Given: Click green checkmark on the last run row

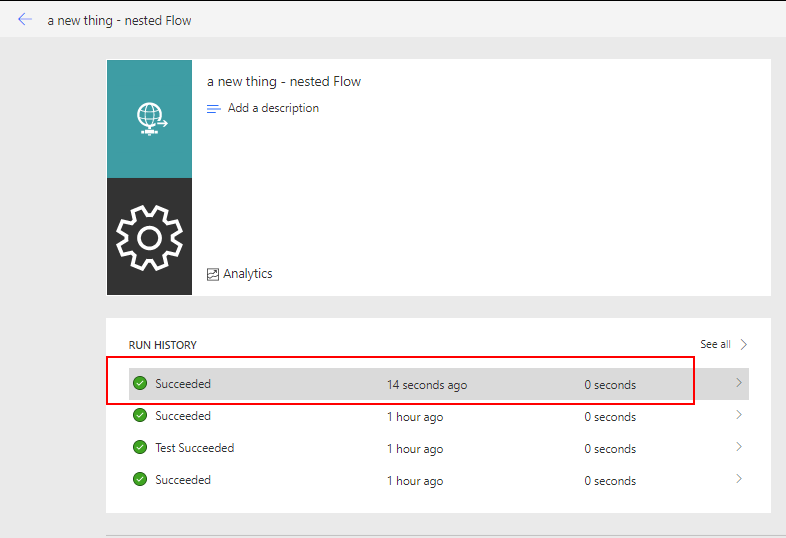Looking at the screenshot, I should point(140,480).
